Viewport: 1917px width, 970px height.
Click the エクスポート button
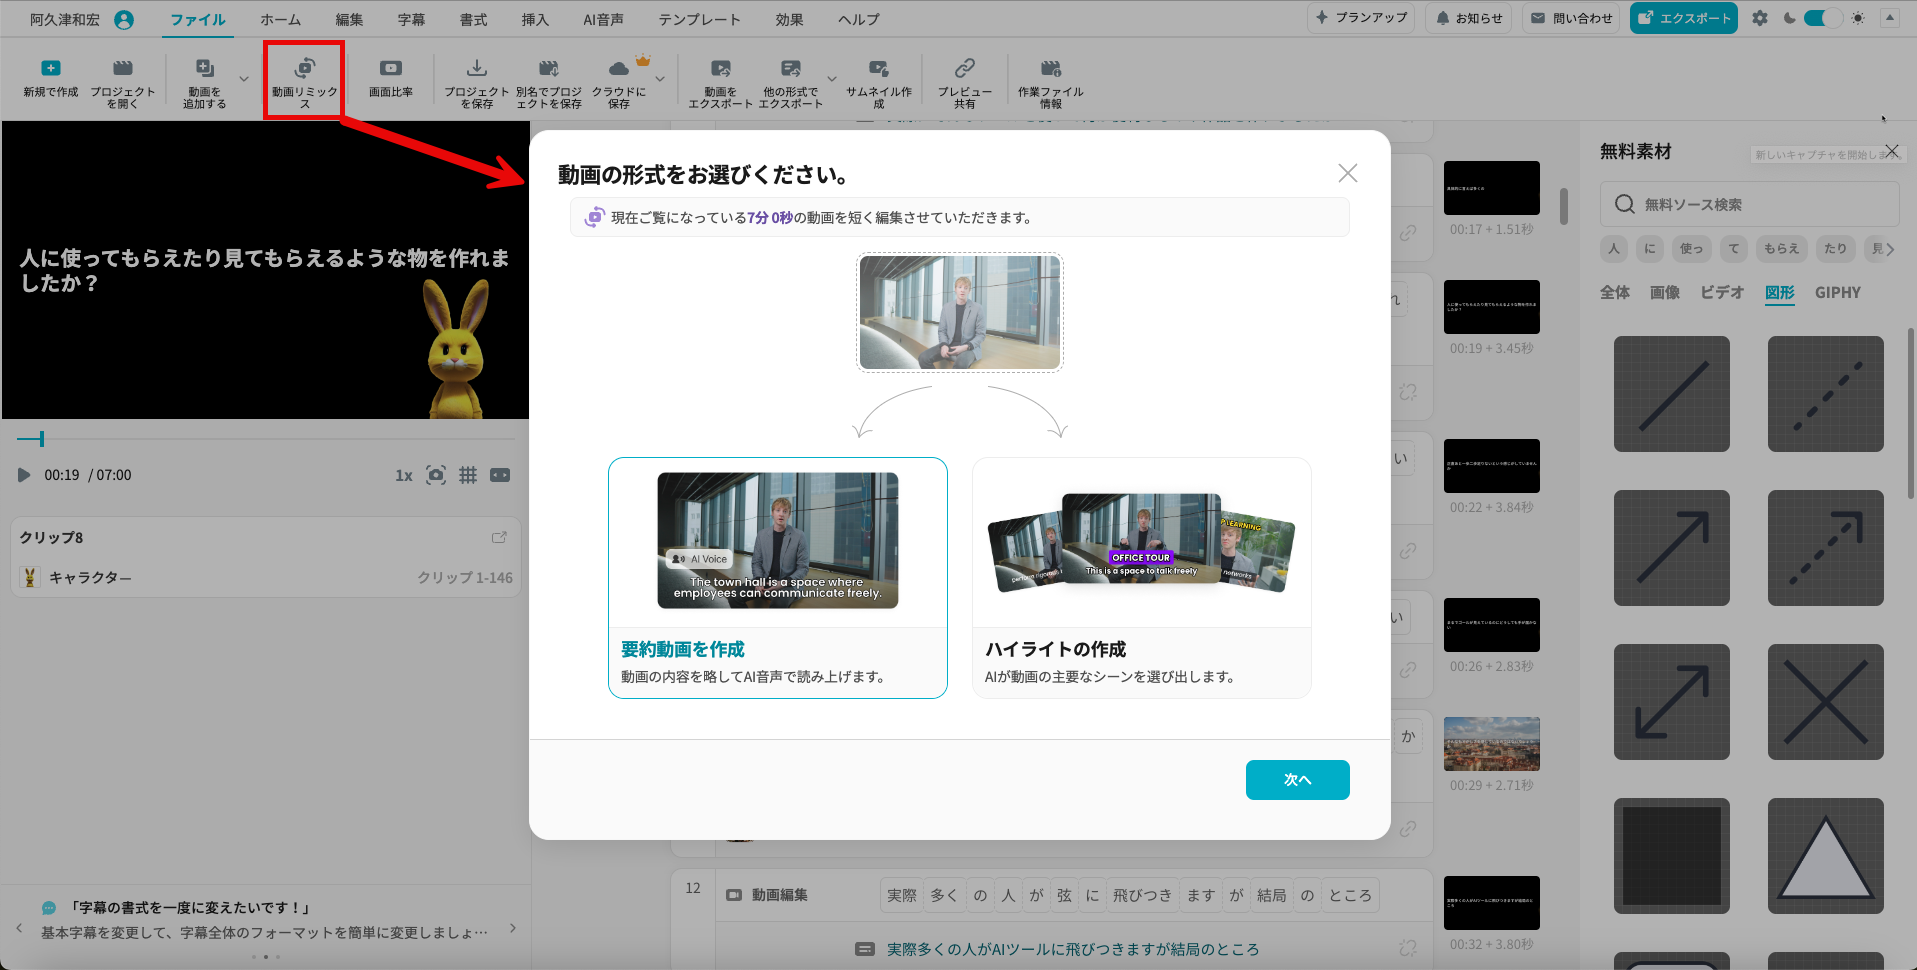tap(1684, 18)
